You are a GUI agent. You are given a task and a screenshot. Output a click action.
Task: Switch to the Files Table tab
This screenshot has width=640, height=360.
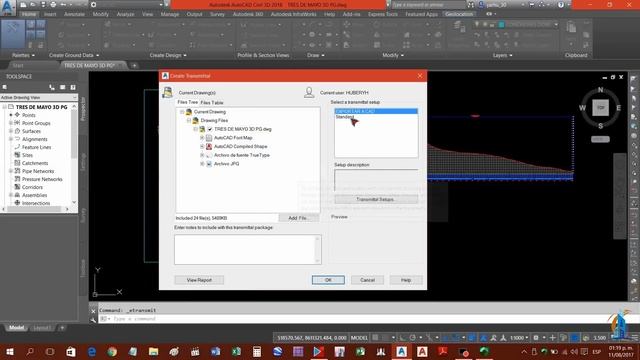(x=212, y=103)
